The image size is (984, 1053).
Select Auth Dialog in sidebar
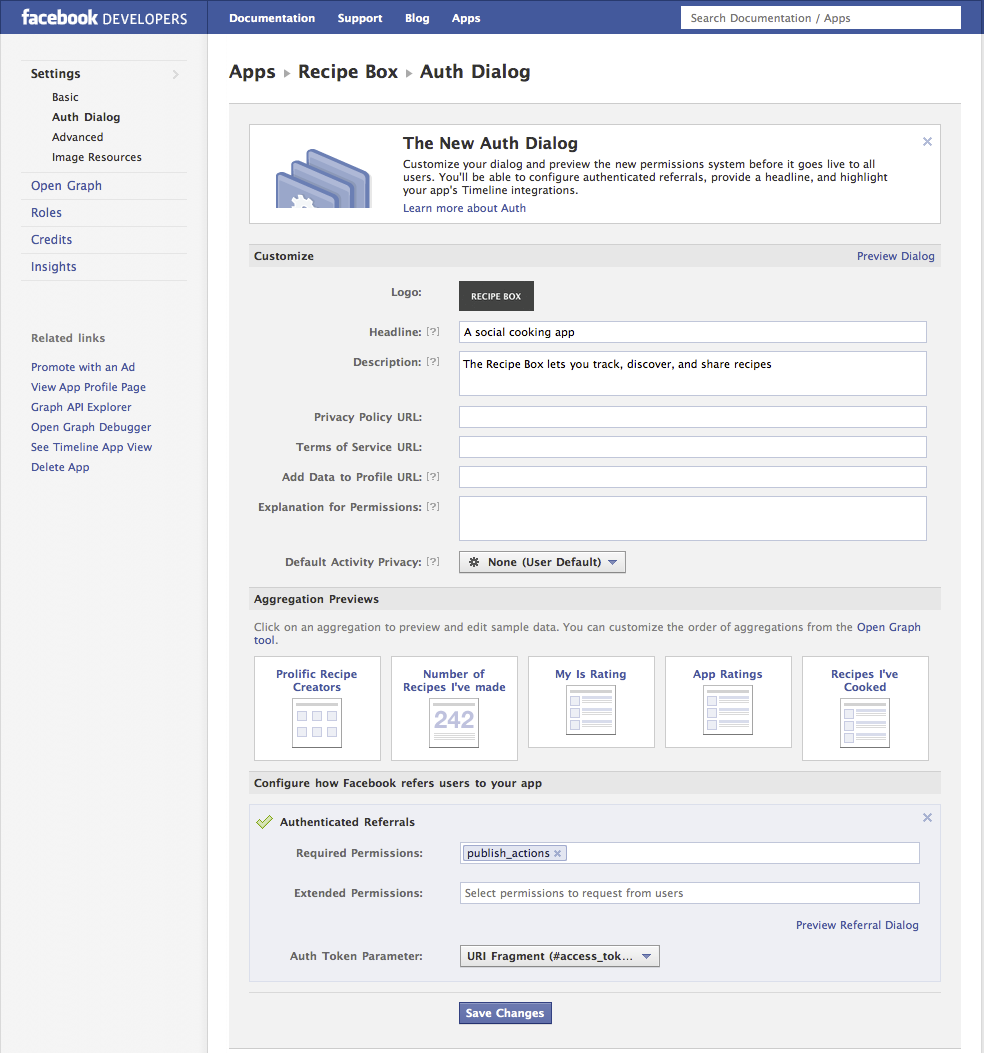pos(86,117)
